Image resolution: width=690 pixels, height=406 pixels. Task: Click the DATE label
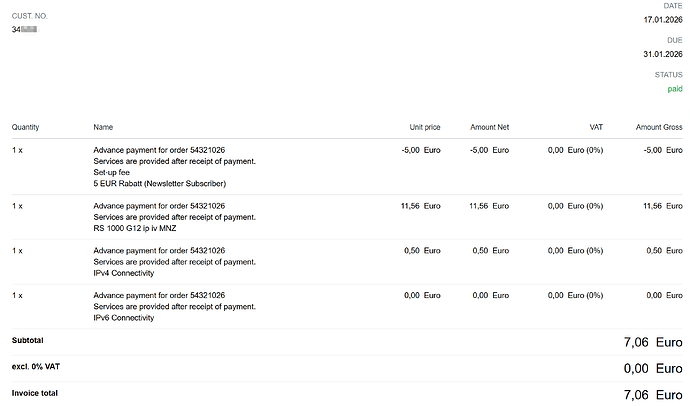click(673, 6)
